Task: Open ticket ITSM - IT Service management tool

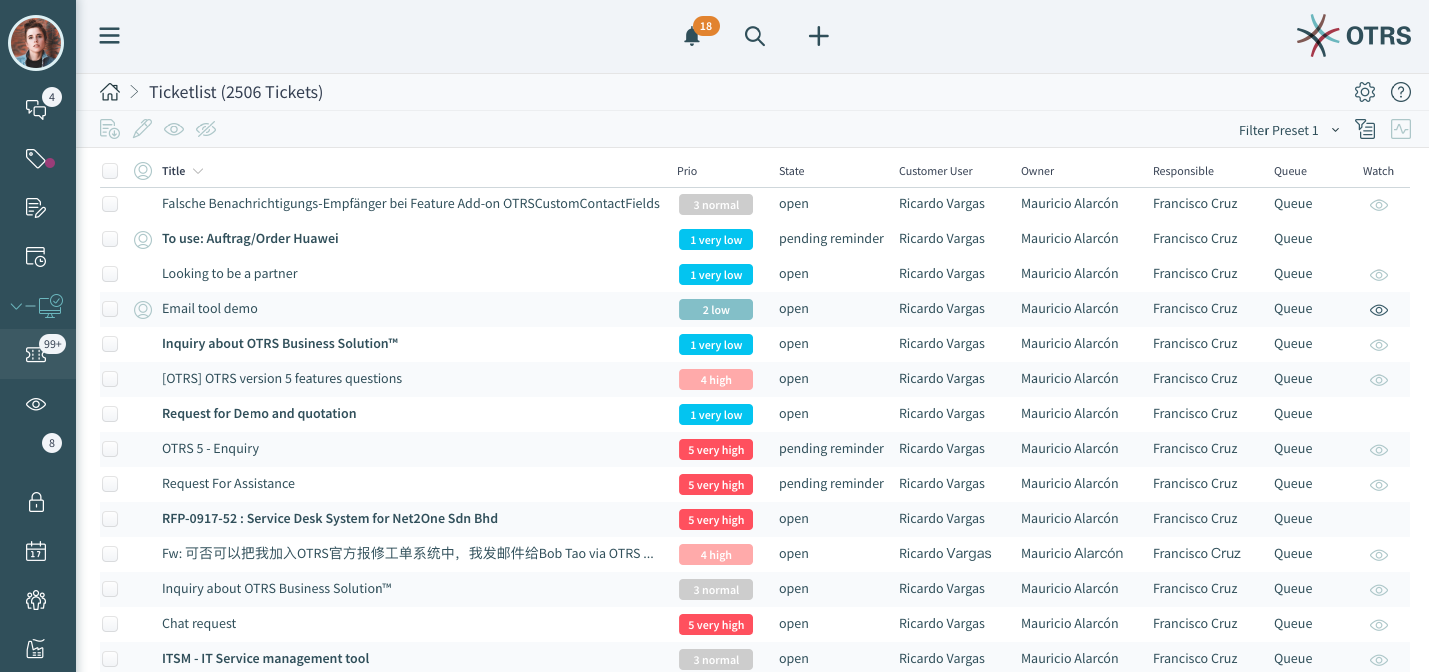Action: pos(266,658)
